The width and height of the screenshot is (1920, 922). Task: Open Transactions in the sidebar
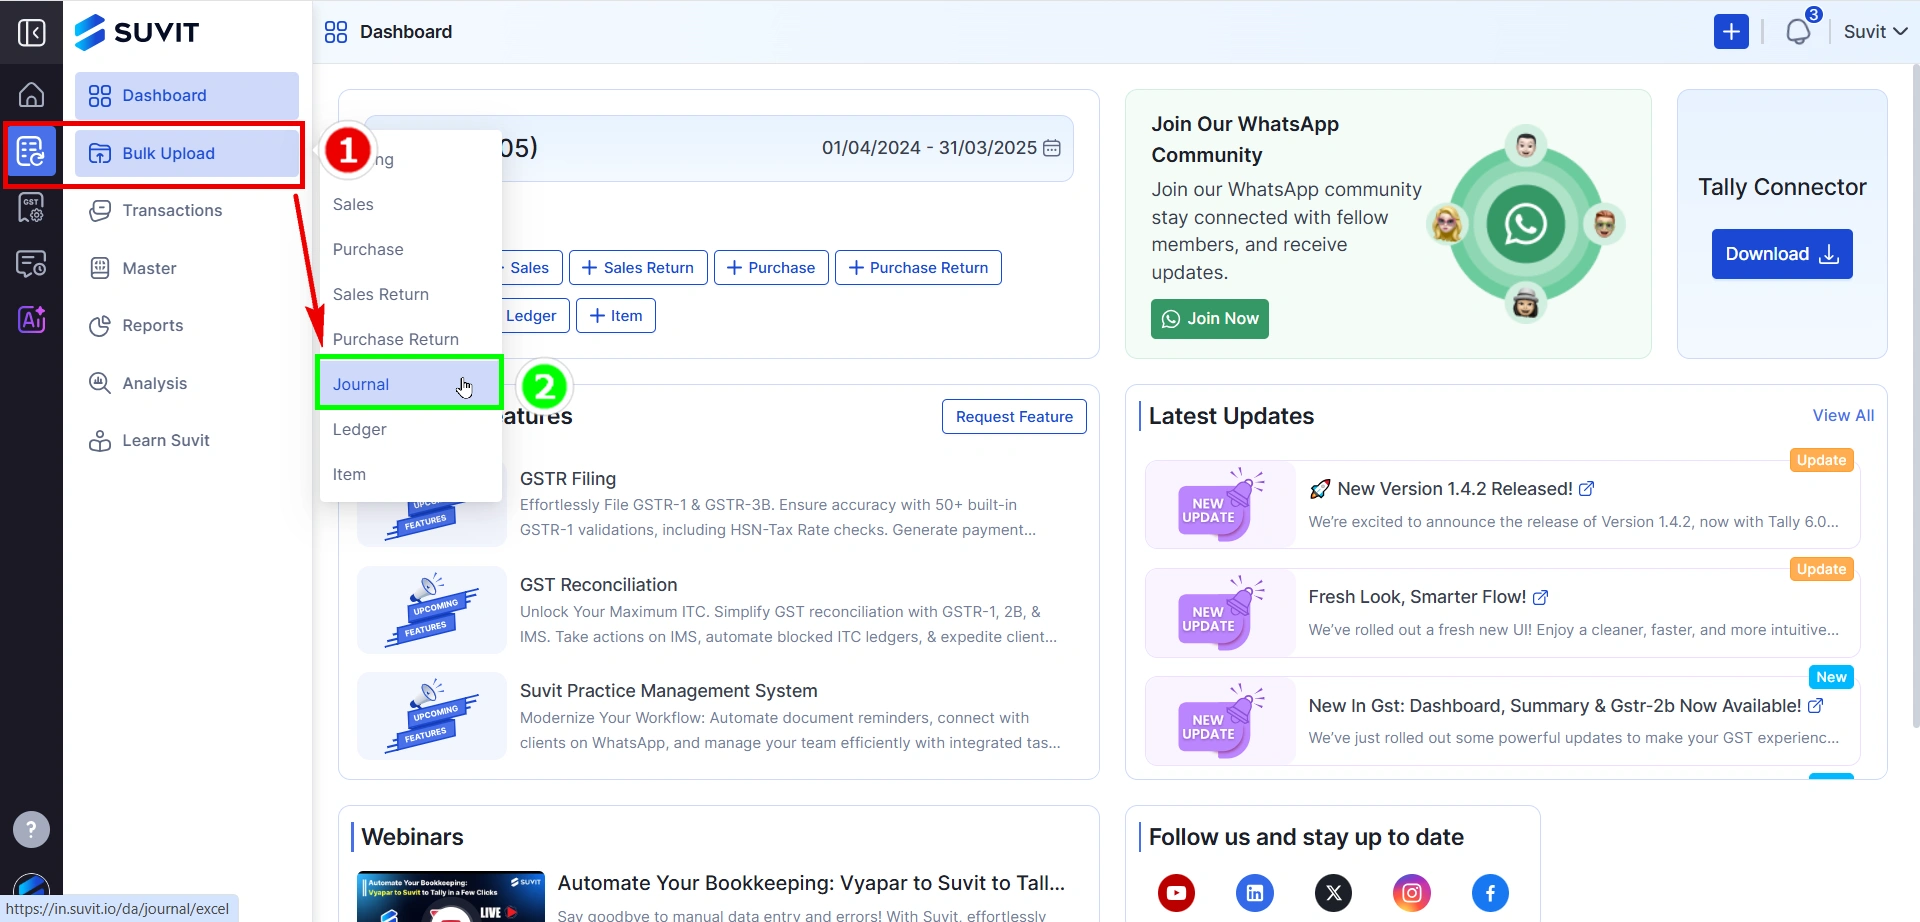[x=187, y=211]
